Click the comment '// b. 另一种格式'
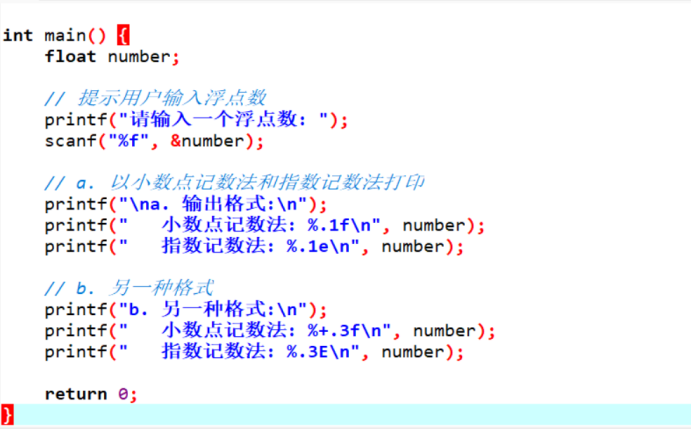The width and height of the screenshot is (692, 429). click(129, 288)
